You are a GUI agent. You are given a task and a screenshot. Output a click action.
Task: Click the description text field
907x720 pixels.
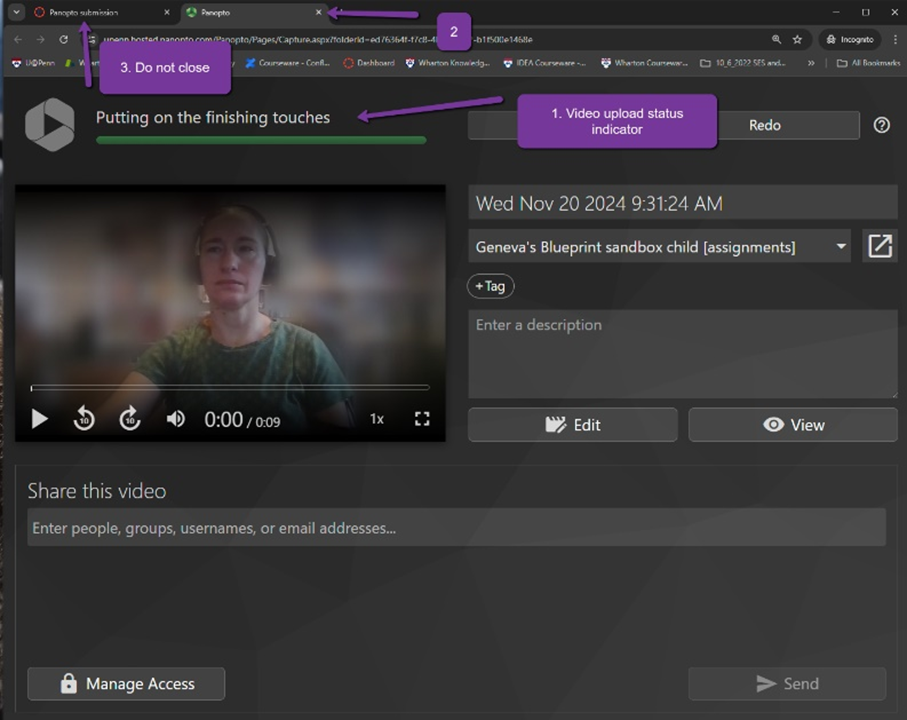point(682,354)
